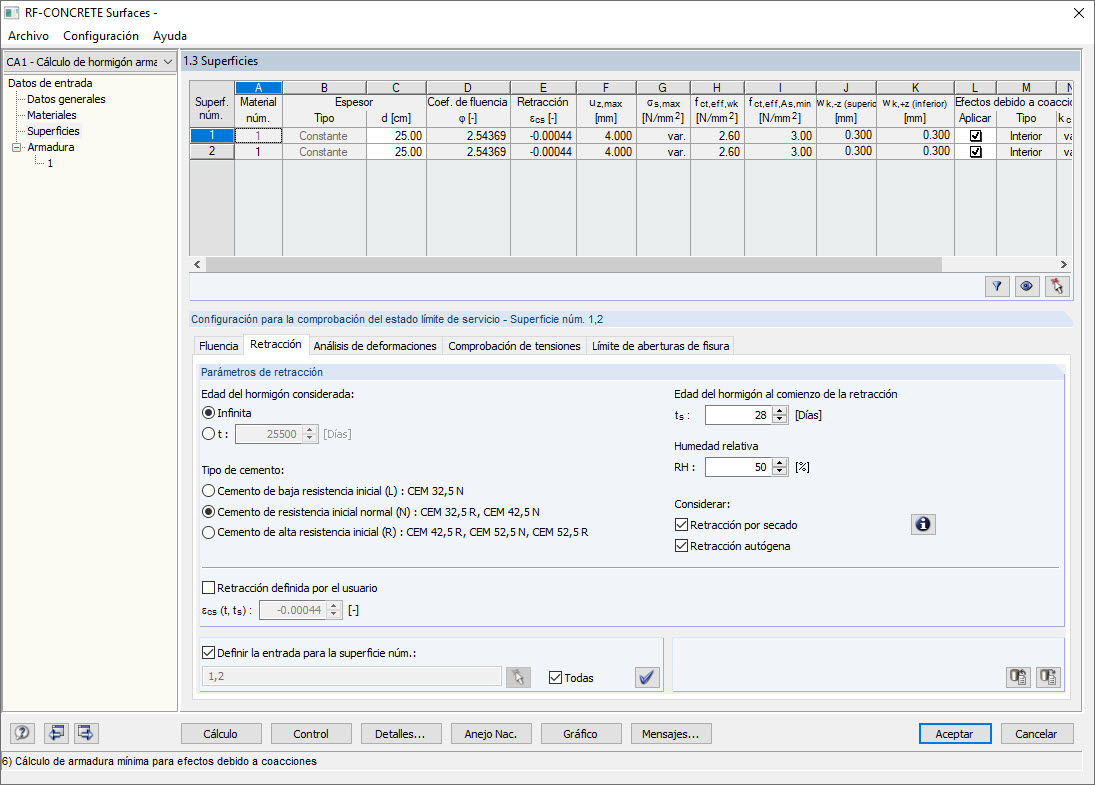Enable Retracción definida por el usuario

click(208, 587)
